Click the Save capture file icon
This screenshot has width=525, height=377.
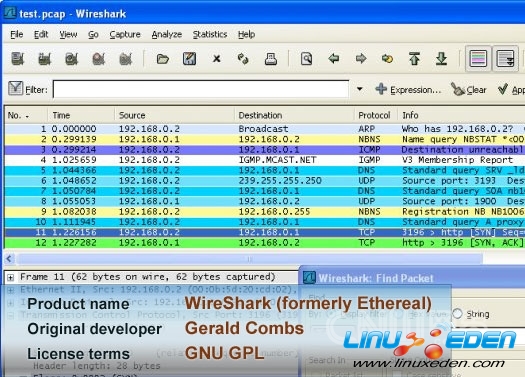190,59
